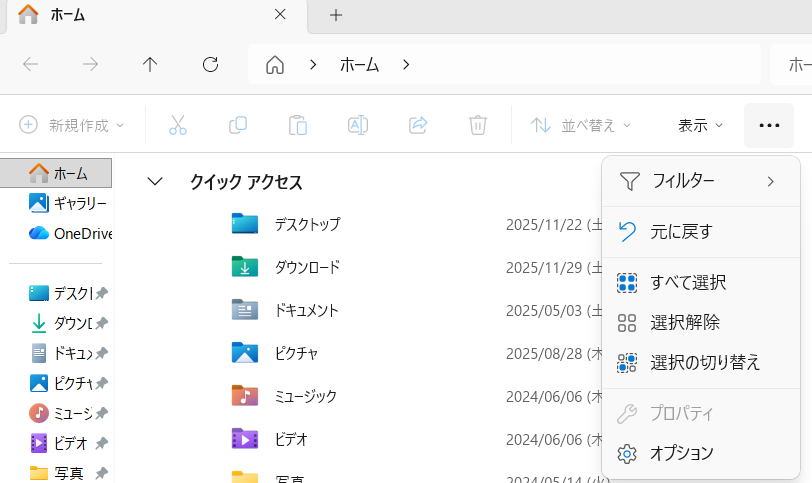The image size is (812, 483).
Task: Click the Cut scissors icon
Action: click(178, 125)
